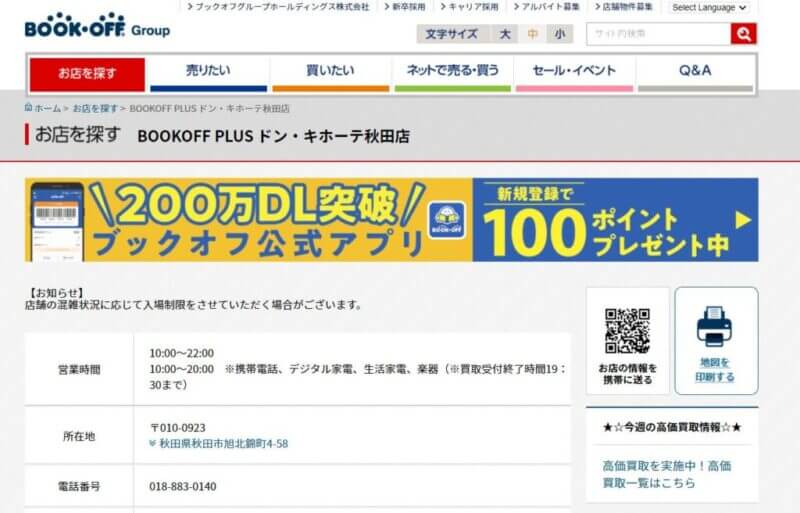Click the 秋田県秋田市旭北錦町4-58 address link
The width and height of the screenshot is (800, 513).
pyautogui.click(x=223, y=444)
